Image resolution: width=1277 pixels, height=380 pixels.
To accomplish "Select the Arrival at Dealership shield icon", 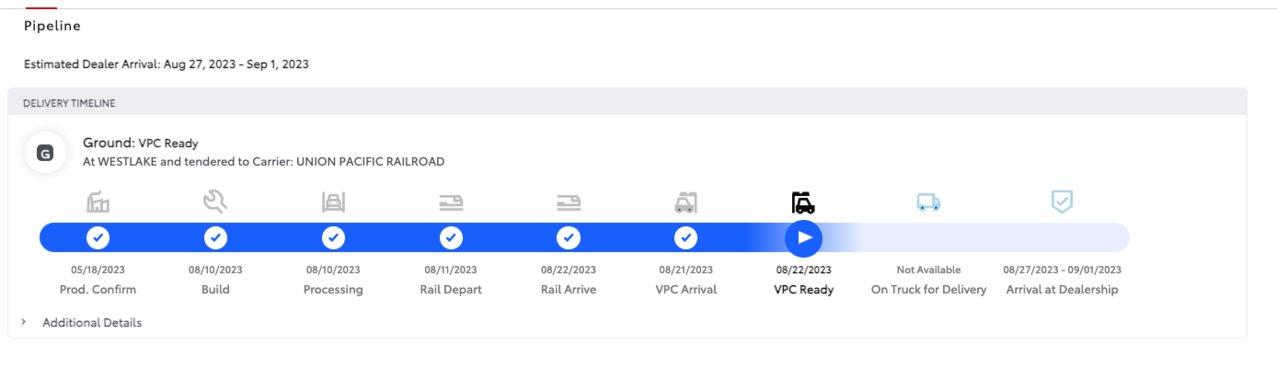I will [1062, 202].
